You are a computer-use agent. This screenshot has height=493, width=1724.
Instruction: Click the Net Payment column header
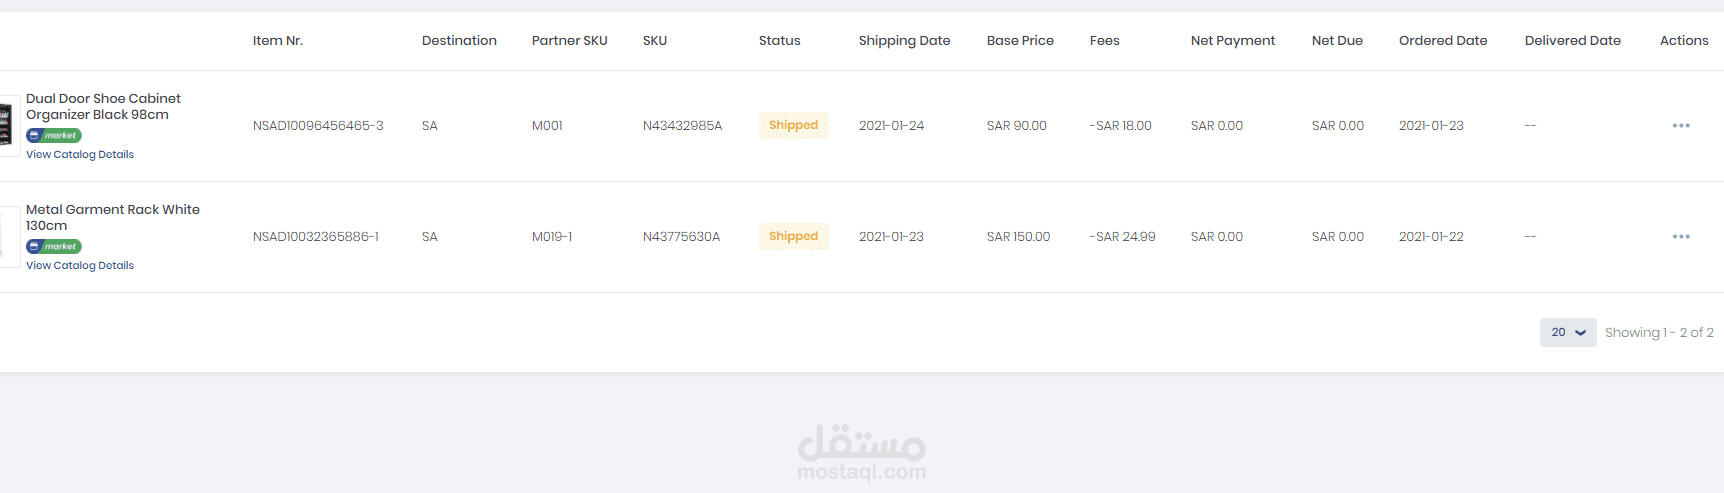click(1233, 41)
